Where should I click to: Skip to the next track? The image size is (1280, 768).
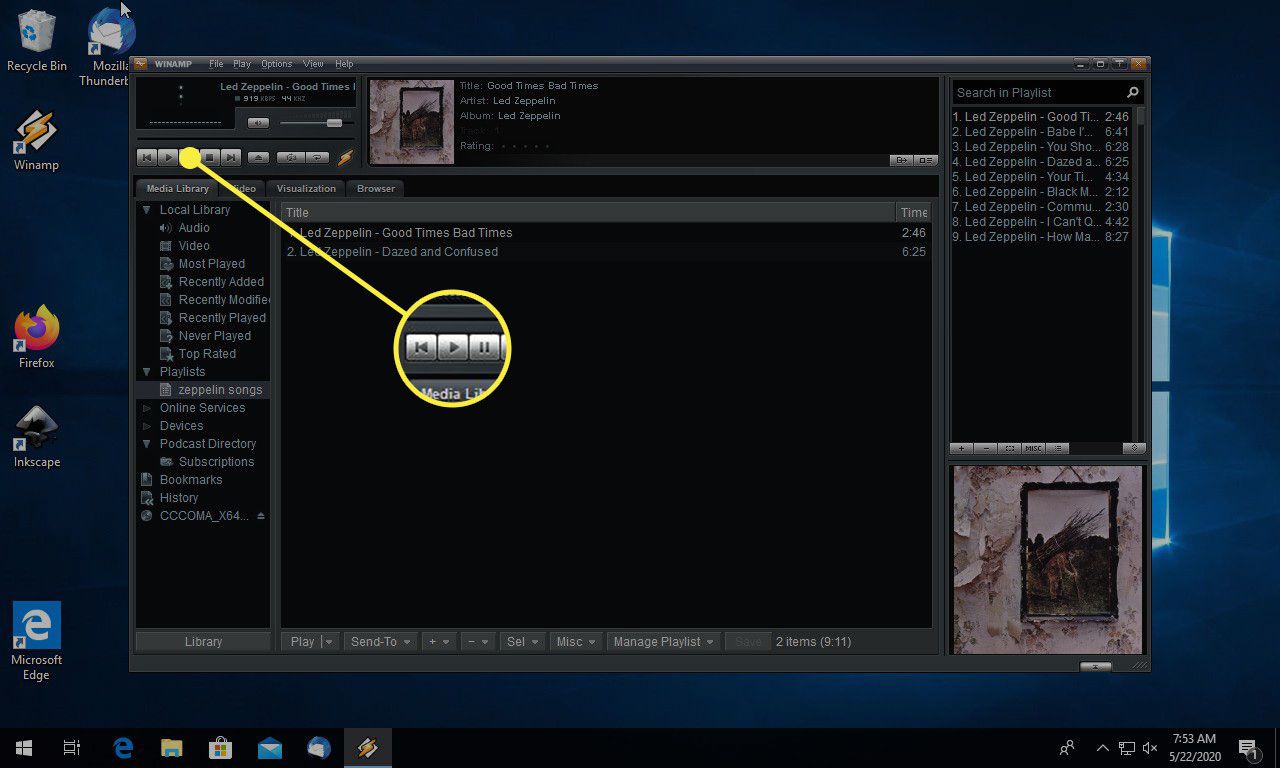tap(231, 157)
